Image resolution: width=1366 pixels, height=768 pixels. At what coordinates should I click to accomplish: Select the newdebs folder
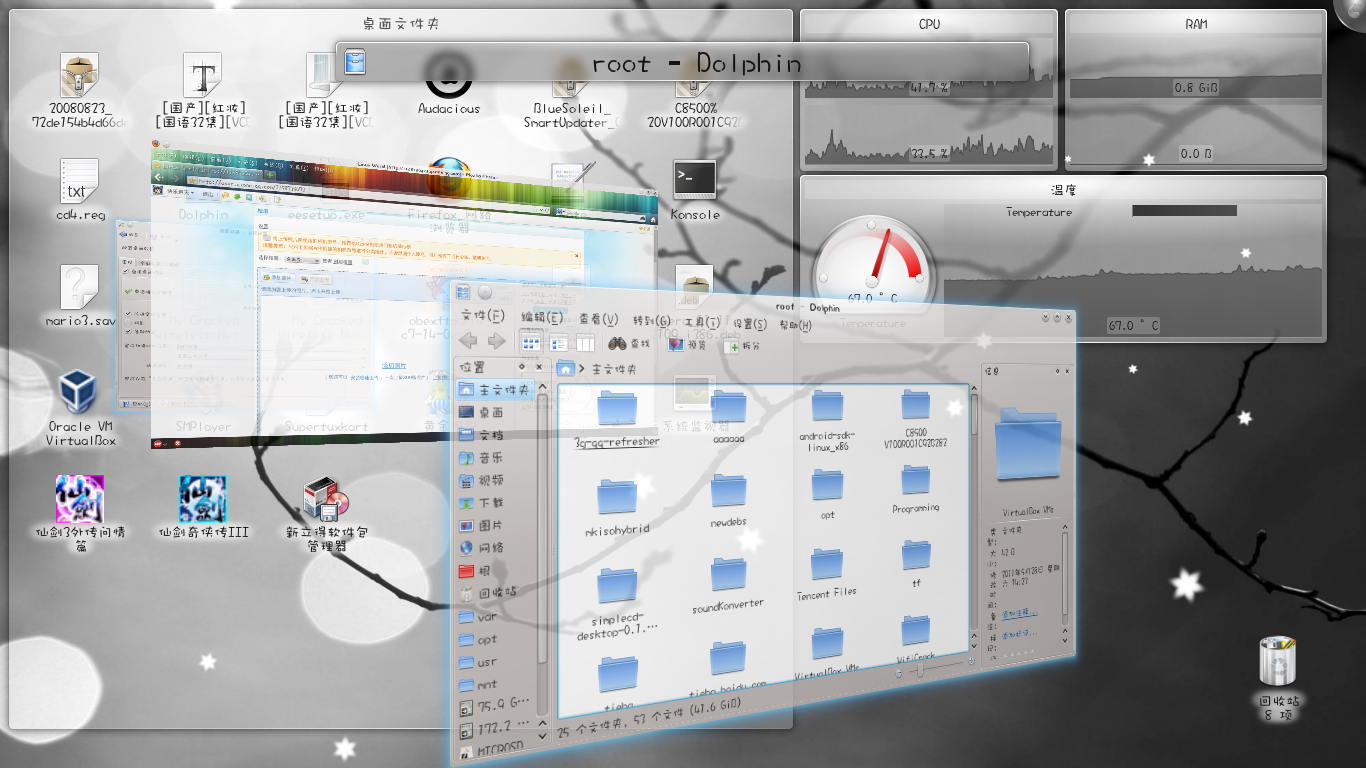[729, 502]
